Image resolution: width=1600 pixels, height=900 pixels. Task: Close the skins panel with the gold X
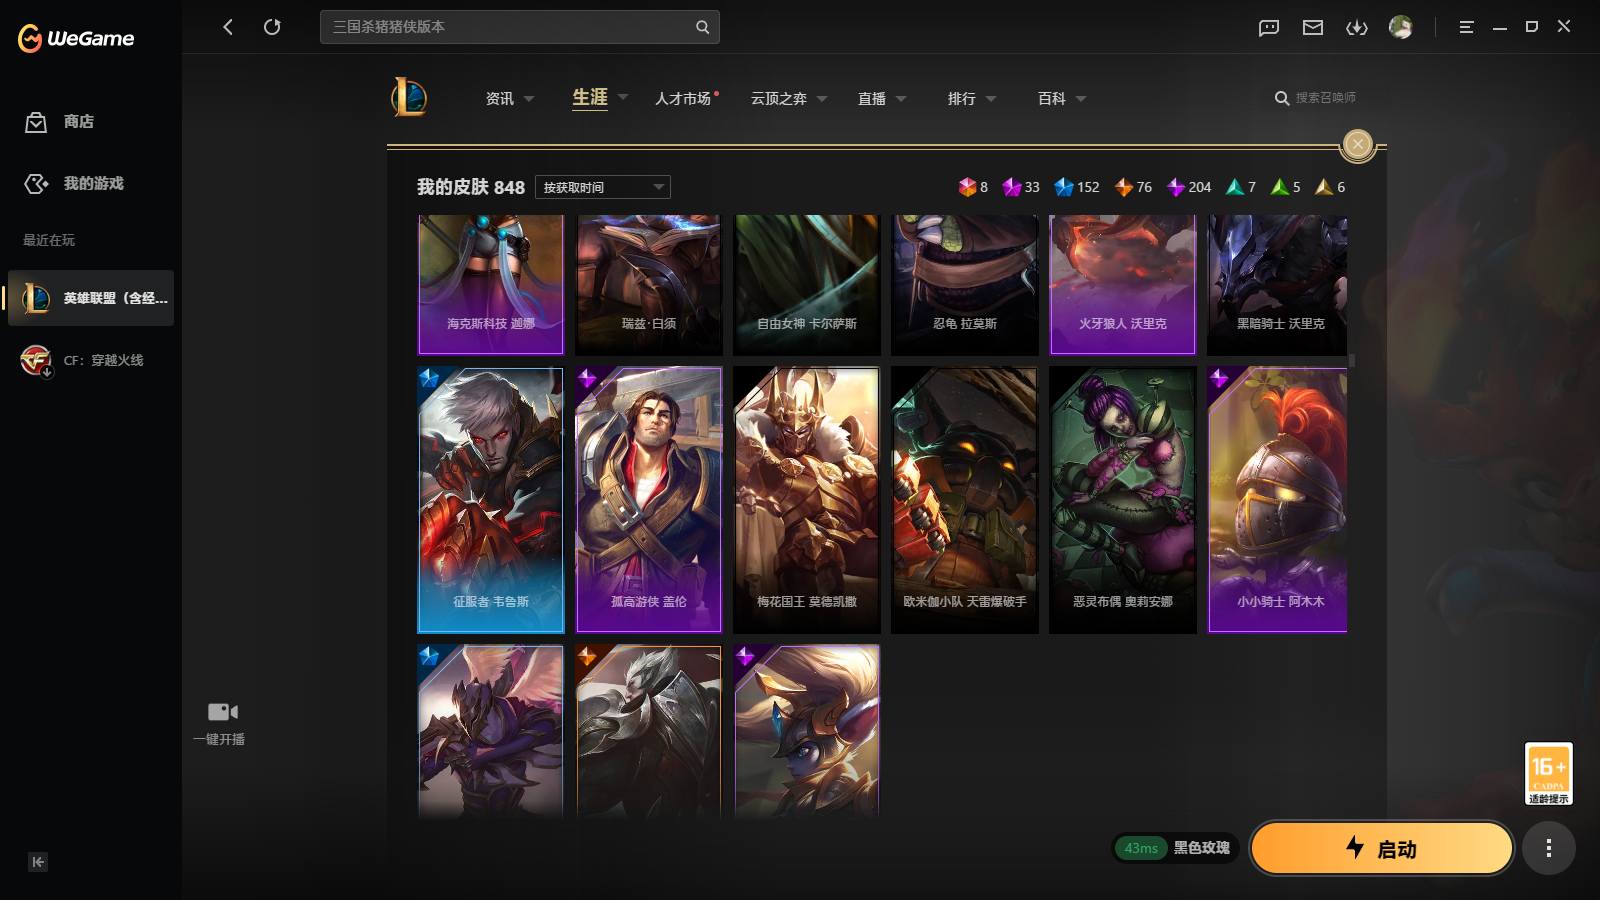tap(1357, 144)
